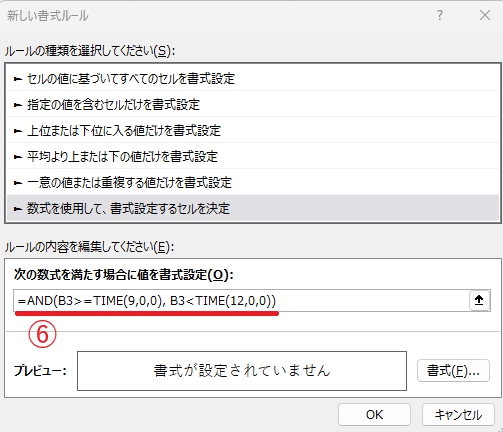Click the help question mark icon
The width and height of the screenshot is (503, 432).
click(x=440, y=15)
